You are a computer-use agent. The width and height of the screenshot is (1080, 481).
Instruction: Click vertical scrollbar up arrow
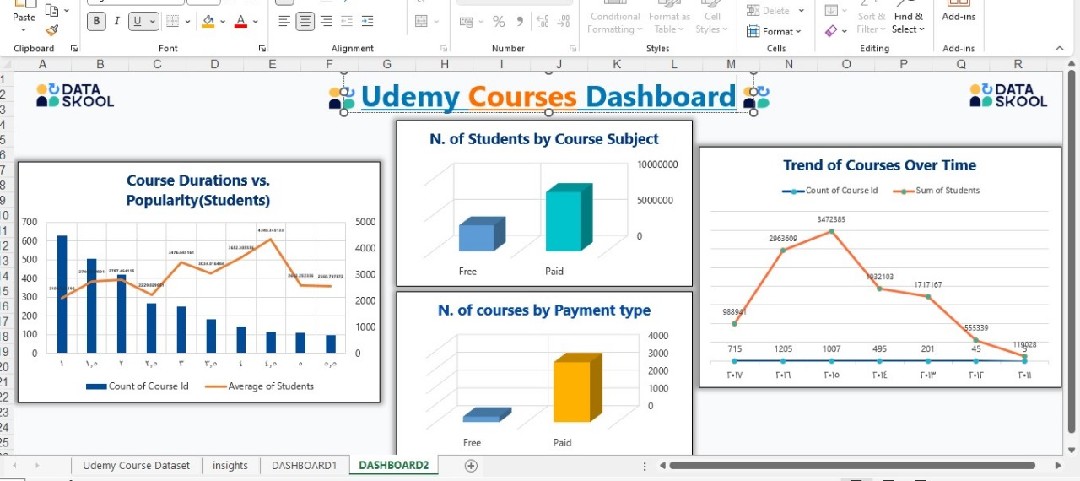(x=1071, y=64)
